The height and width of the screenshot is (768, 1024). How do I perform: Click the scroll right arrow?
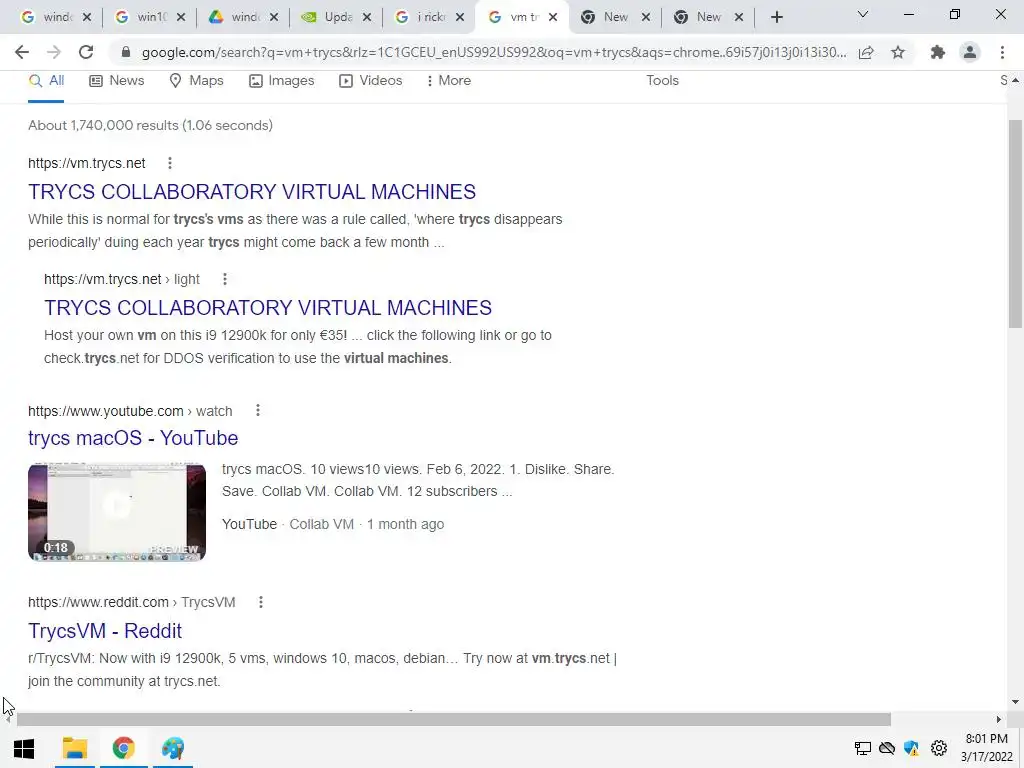999,720
